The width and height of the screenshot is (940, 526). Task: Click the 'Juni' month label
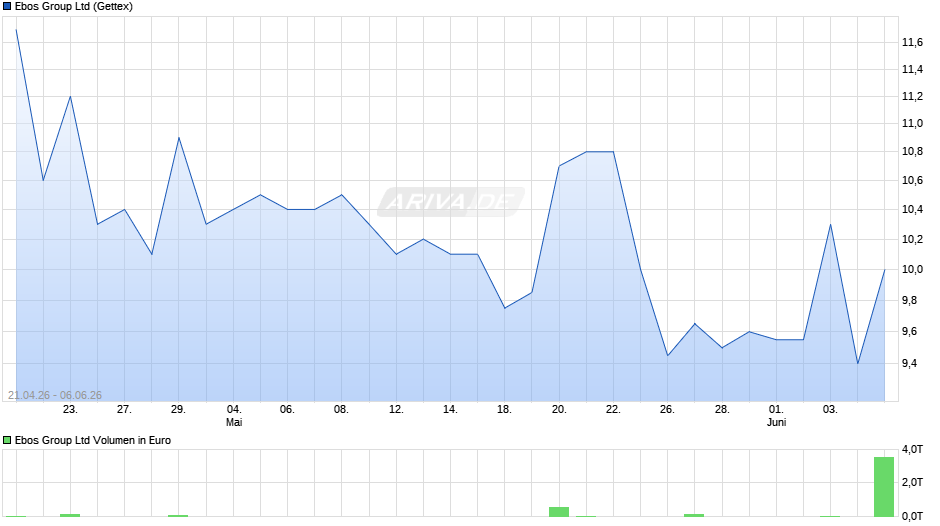(776, 422)
